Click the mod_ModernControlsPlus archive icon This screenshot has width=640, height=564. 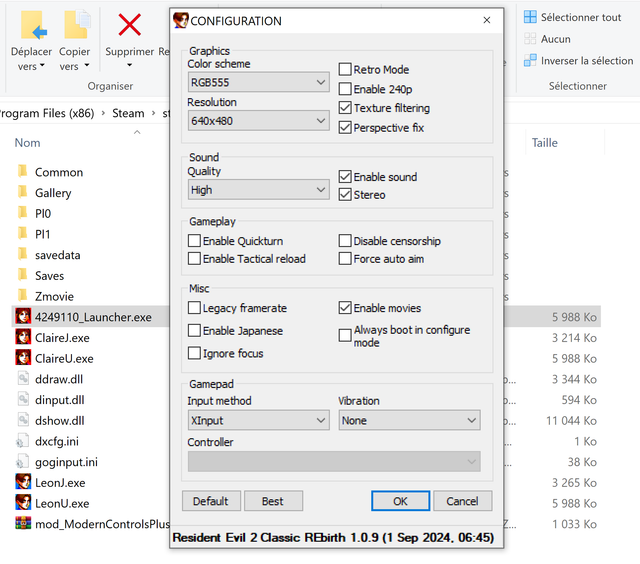point(23,523)
